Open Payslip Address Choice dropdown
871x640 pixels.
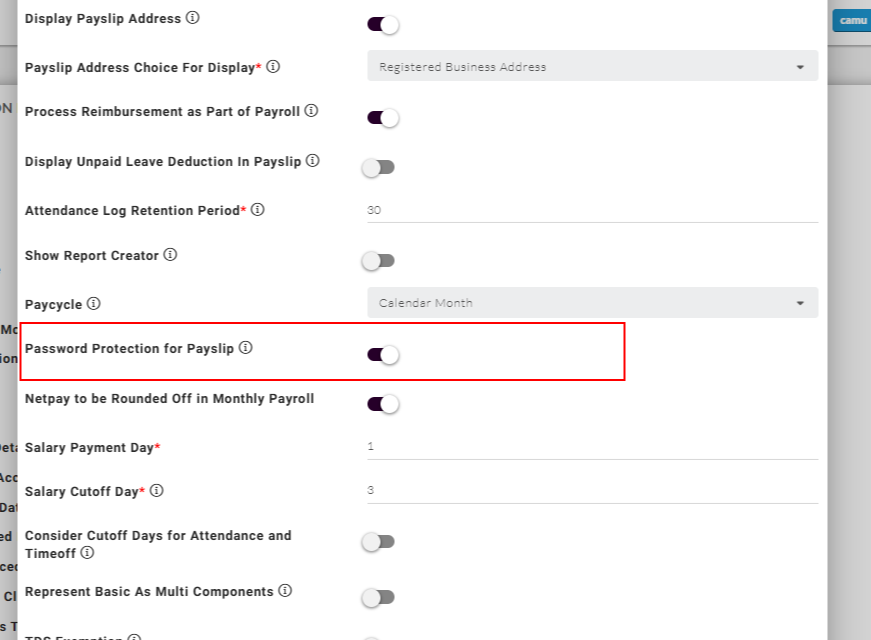pyautogui.click(x=592, y=67)
